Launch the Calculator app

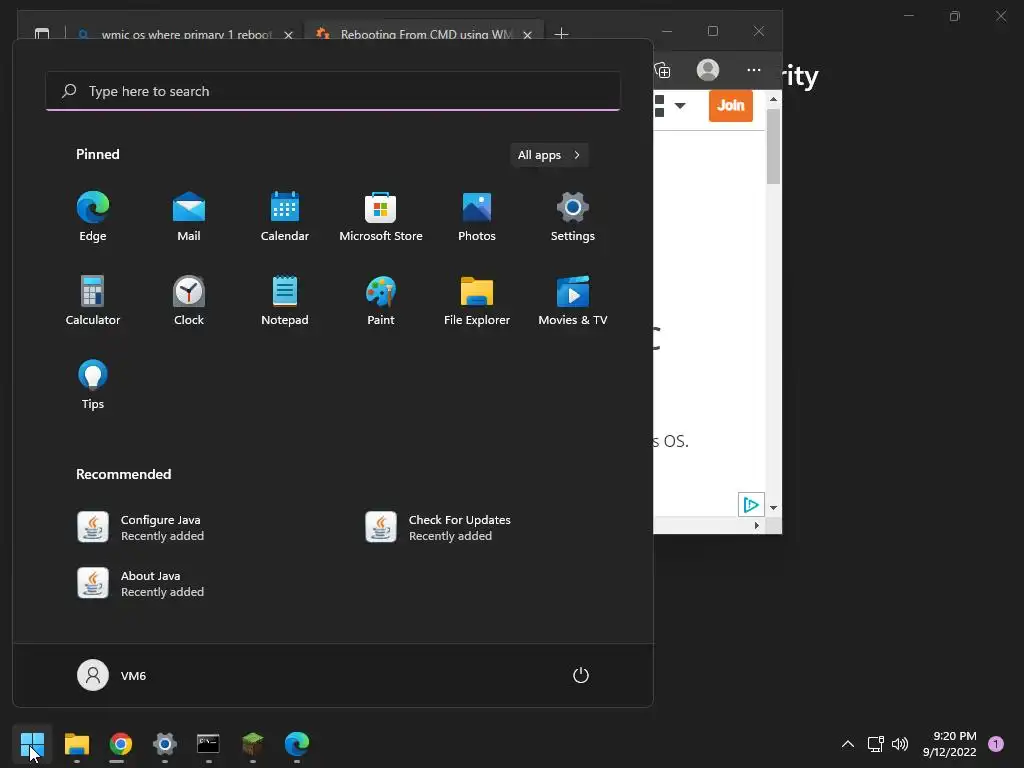pyautogui.click(x=93, y=300)
